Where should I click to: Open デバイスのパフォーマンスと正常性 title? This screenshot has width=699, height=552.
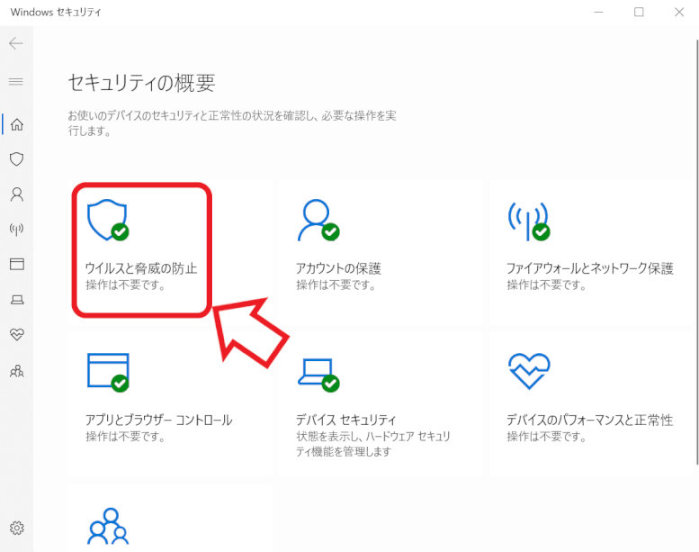[589, 420]
